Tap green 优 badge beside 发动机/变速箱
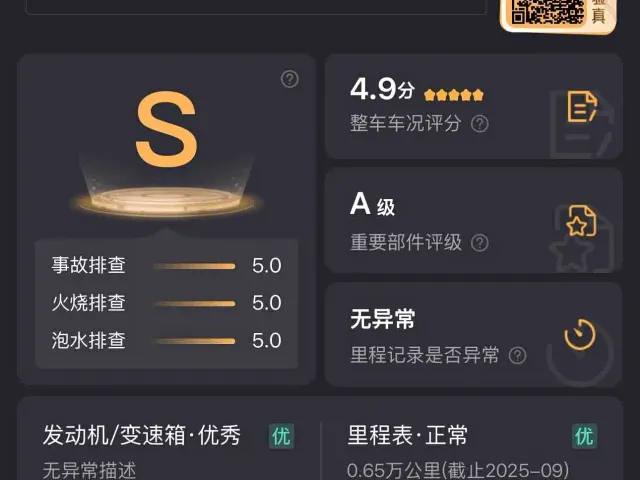This screenshot has height=480, width=640. point(281,436)
